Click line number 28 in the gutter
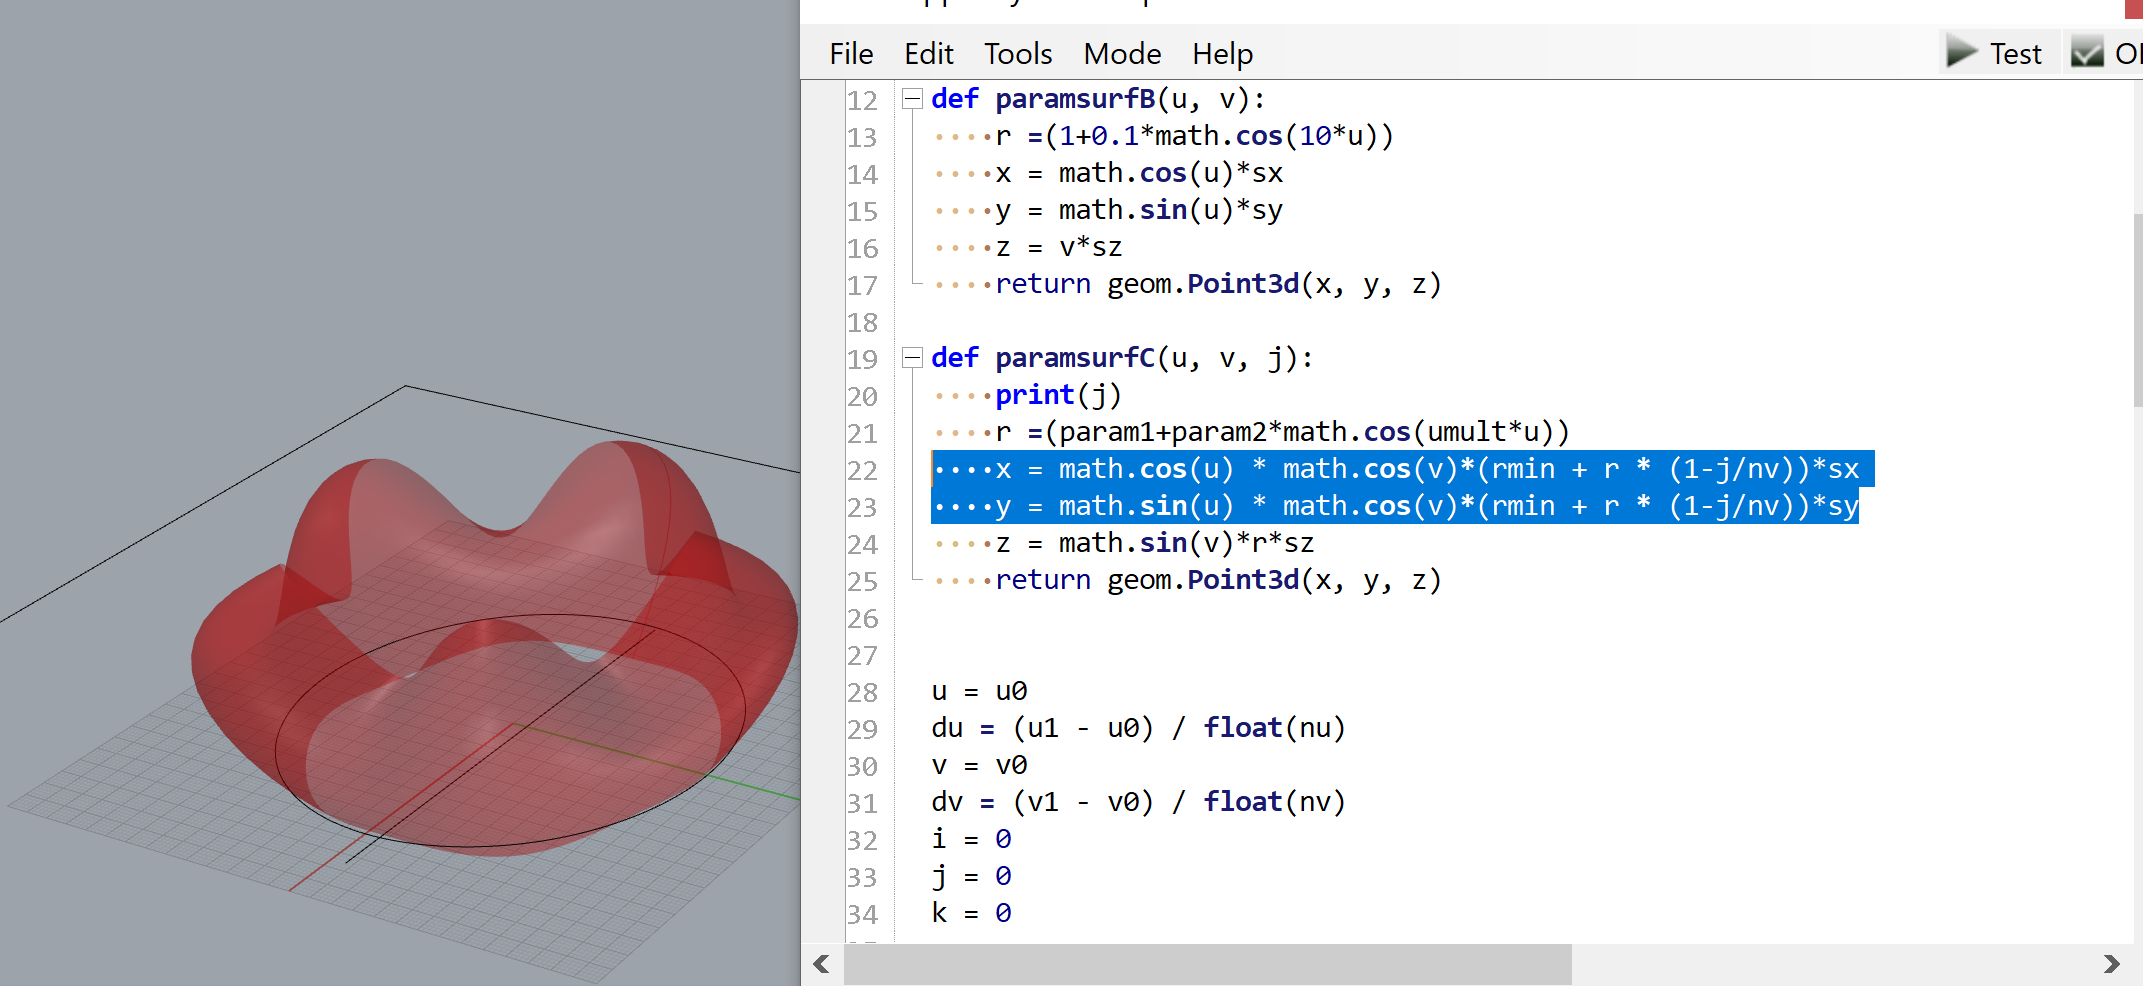The image size is (2143, 986). (862, 692)
